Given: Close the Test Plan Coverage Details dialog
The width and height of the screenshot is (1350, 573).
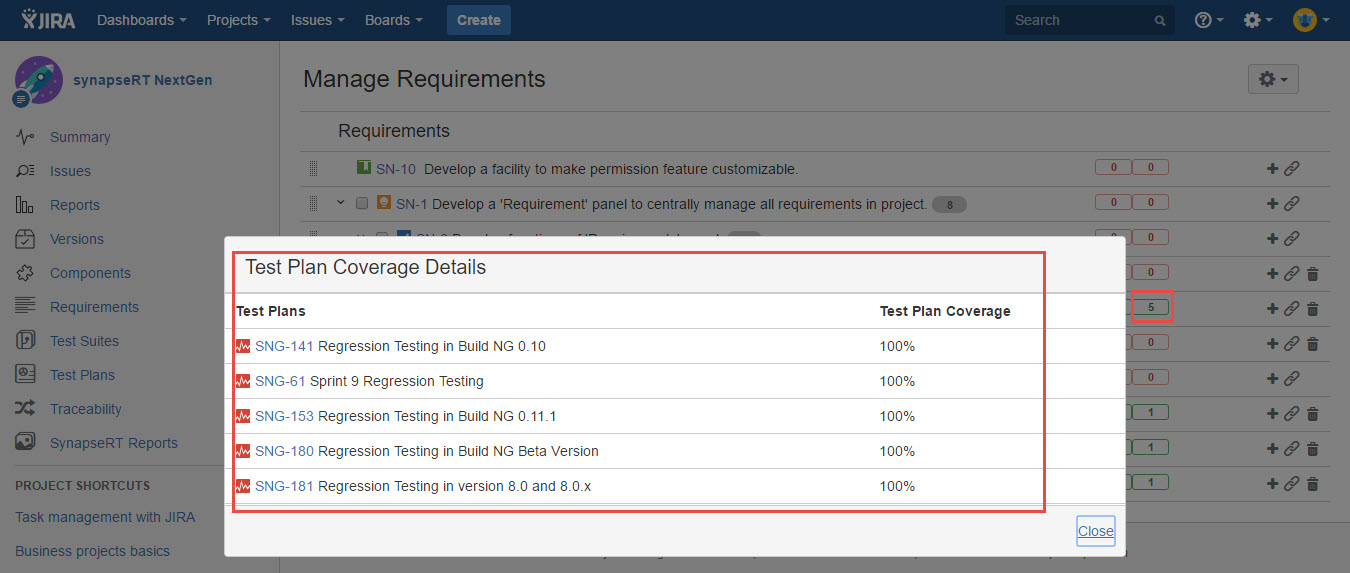Looking at the screenshot, I should [1095, 531].
